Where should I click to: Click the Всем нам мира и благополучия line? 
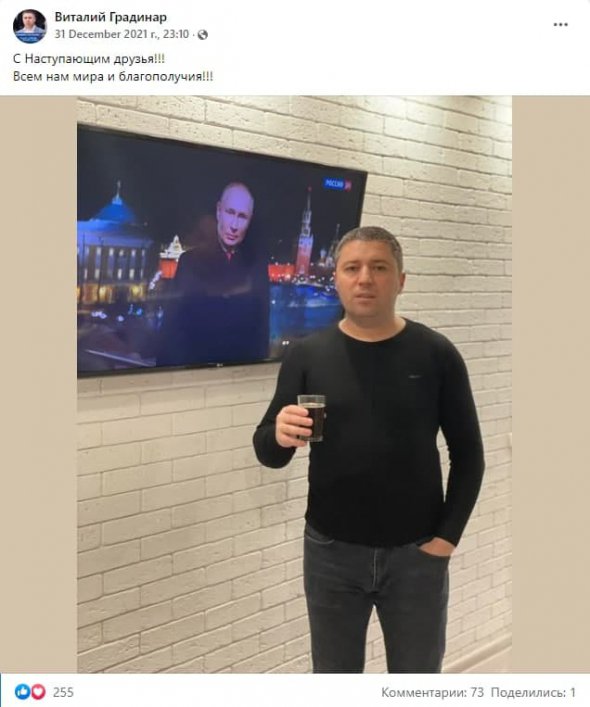[113, 76]
